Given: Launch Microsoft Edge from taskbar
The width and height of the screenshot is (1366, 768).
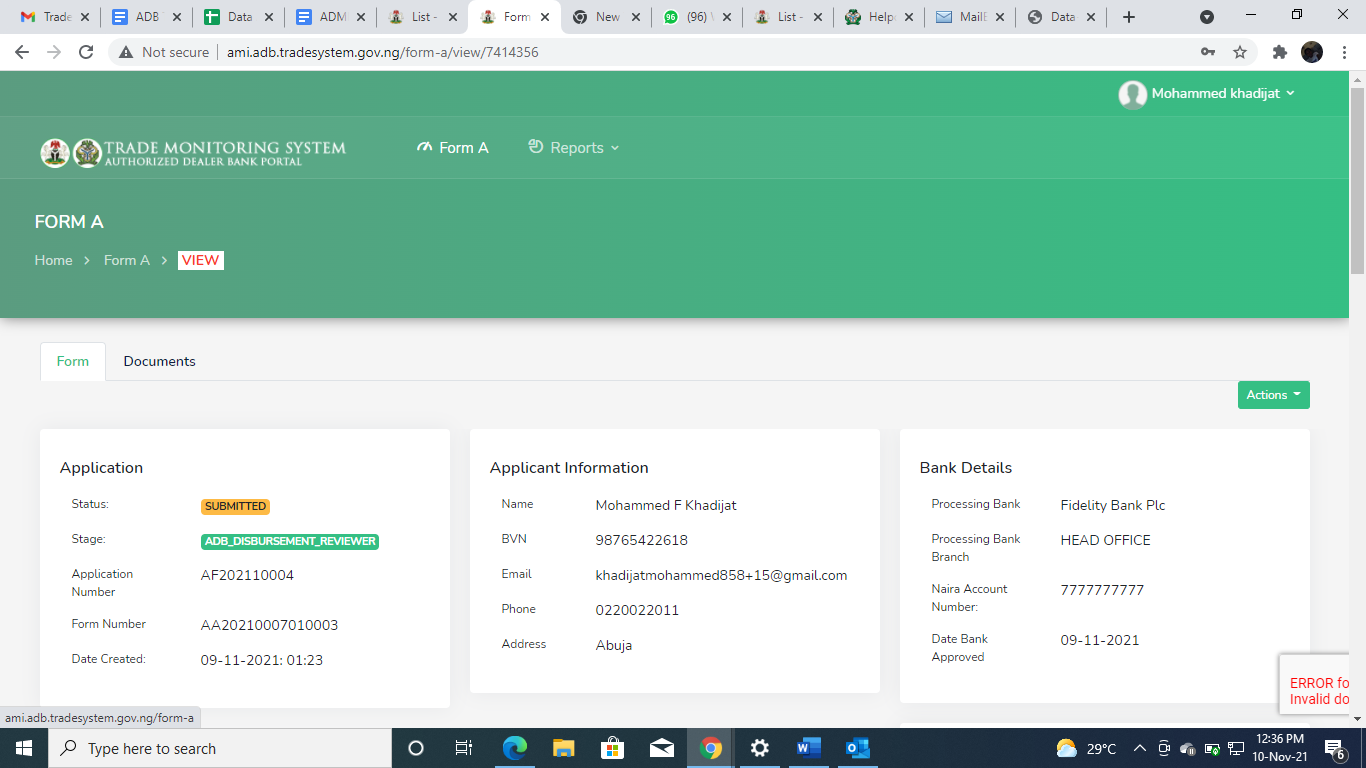Looking at the screenshot, I should (514, 748).
